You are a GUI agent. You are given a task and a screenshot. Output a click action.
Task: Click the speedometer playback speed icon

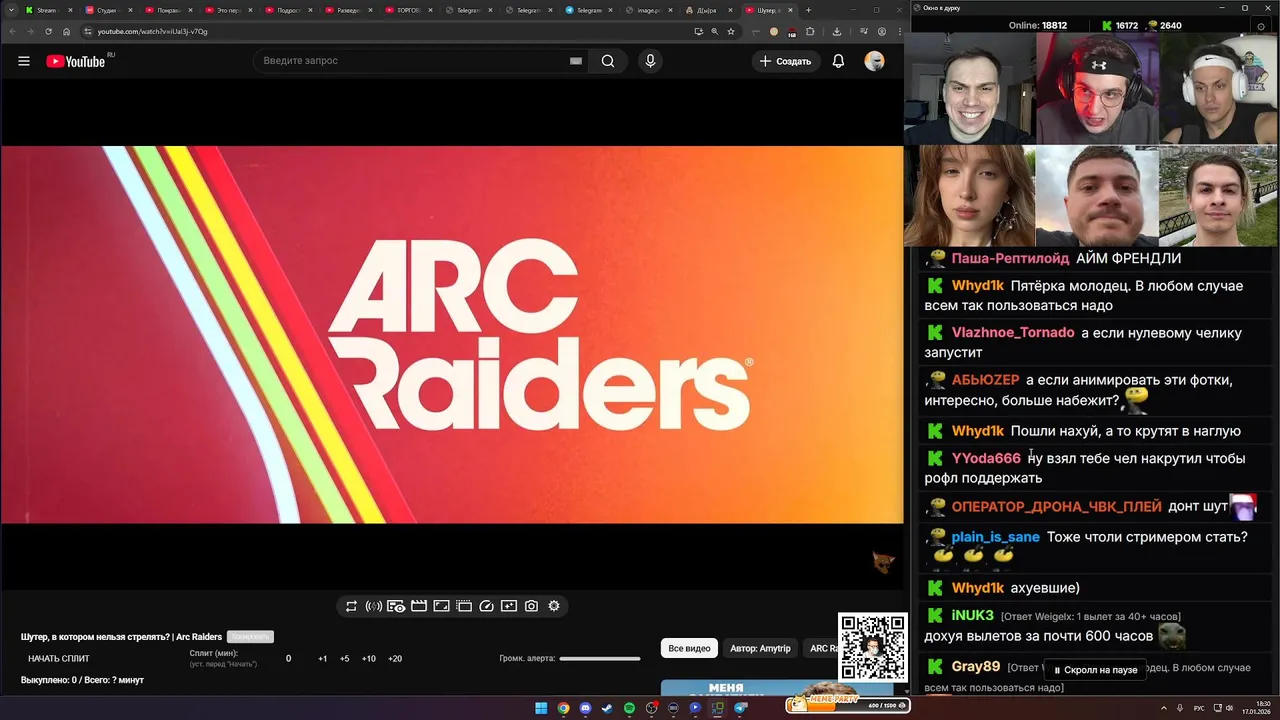(x=487, y=606)
